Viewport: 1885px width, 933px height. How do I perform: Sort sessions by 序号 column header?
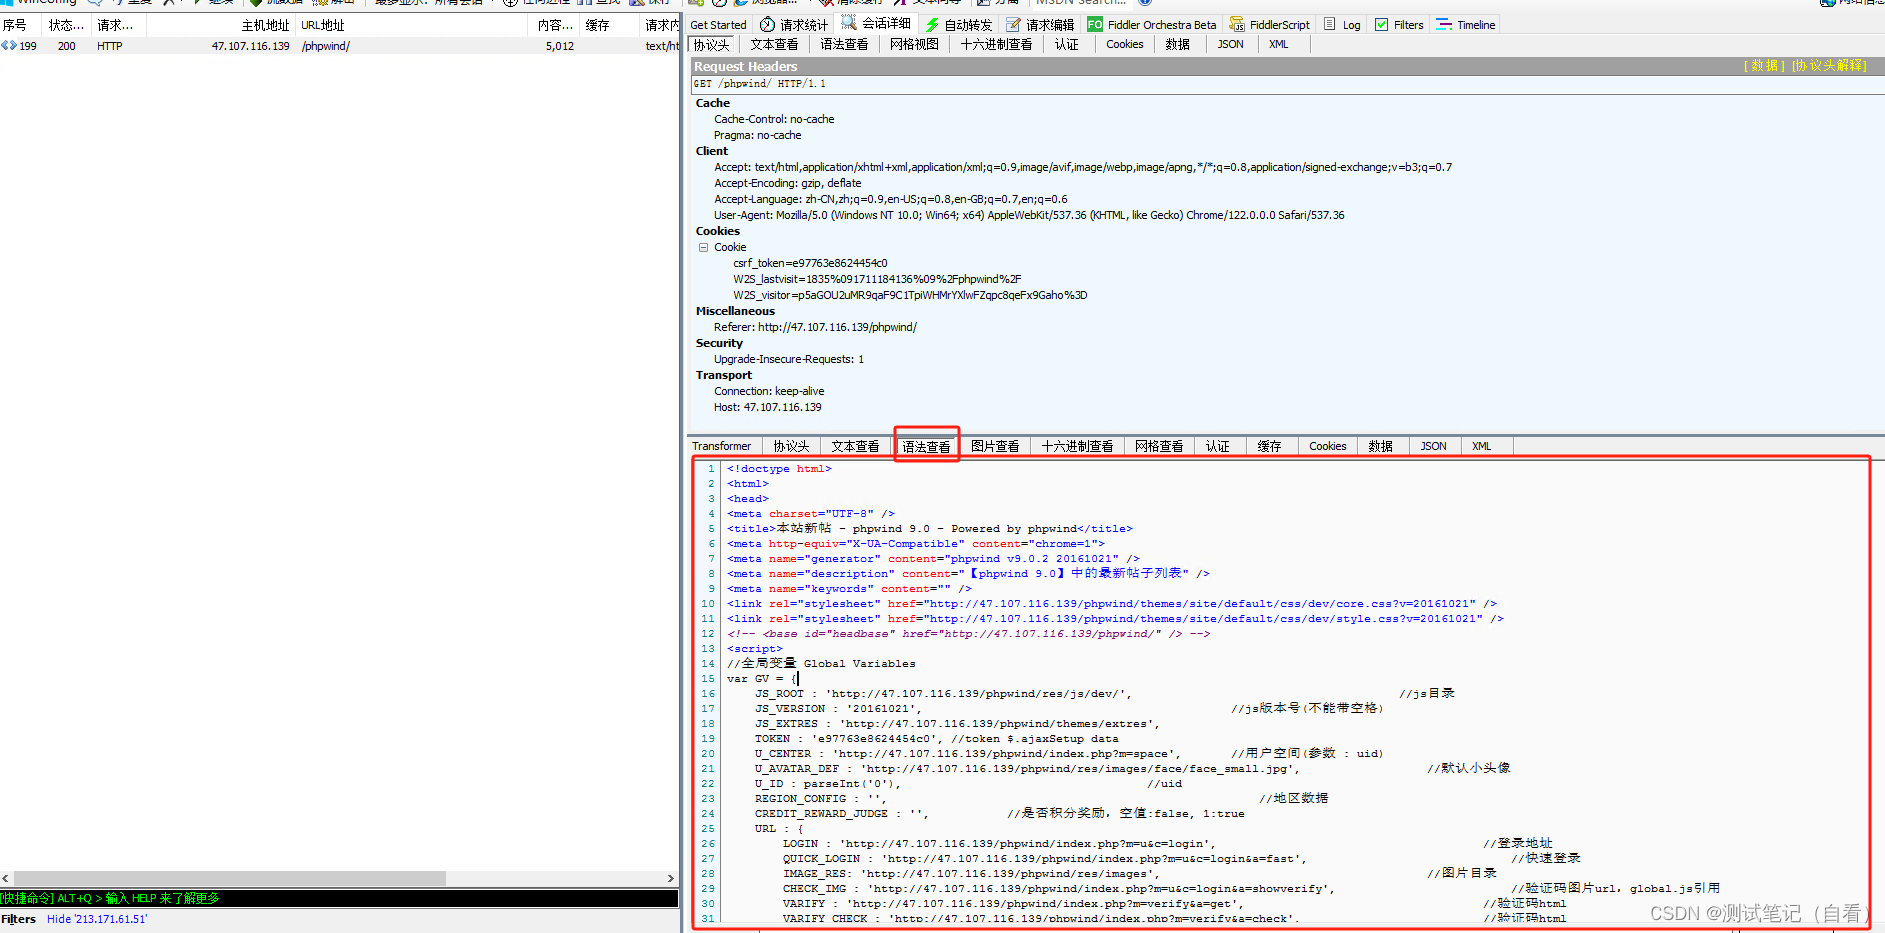pos(20,25)
